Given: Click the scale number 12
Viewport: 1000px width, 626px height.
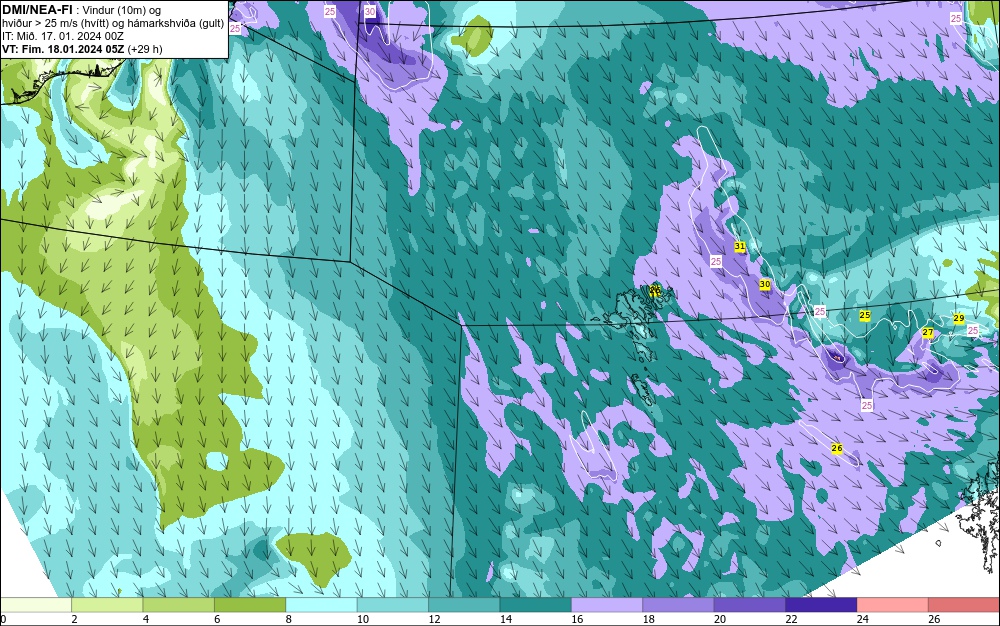Looking at the screenshot, I should coord(434,619).
